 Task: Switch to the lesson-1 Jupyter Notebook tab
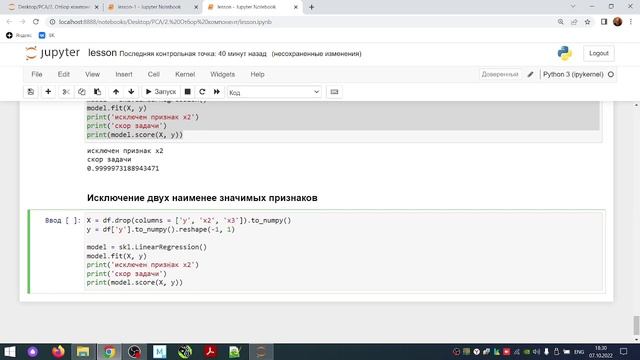pyautogui.click(x=149, y=7)
